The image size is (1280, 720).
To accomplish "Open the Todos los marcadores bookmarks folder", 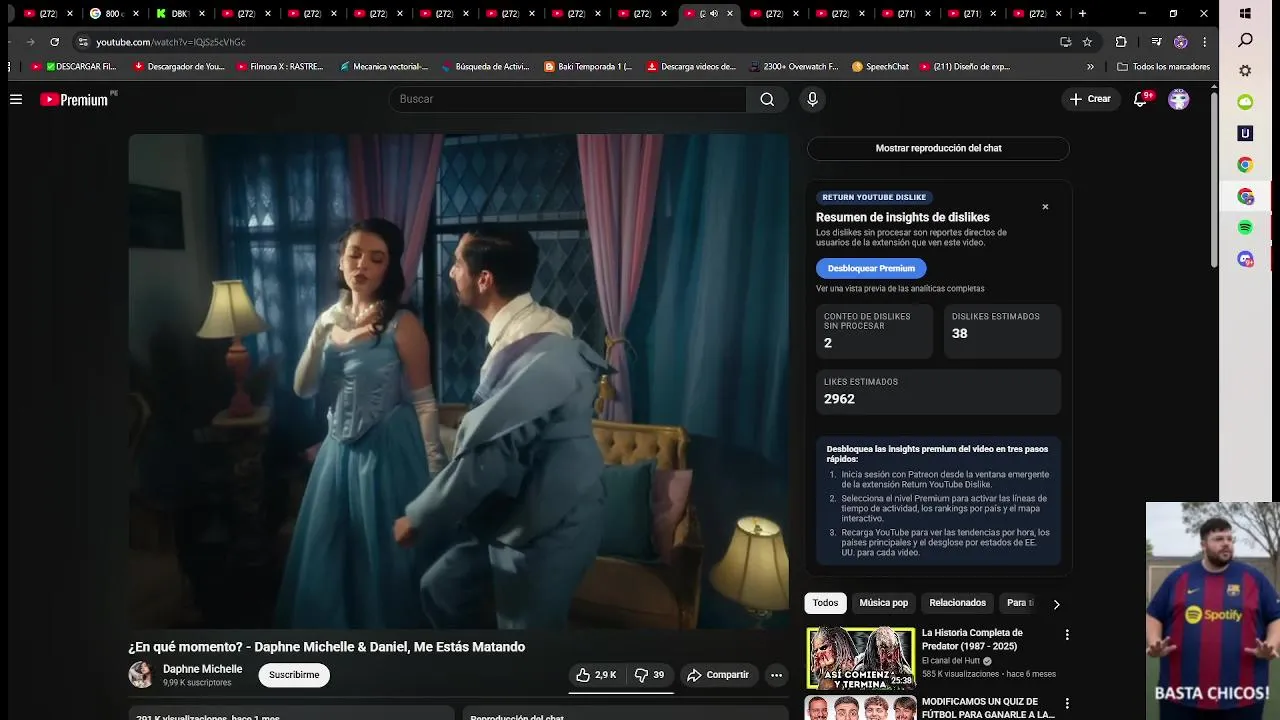I will [x=1163, y=67].
